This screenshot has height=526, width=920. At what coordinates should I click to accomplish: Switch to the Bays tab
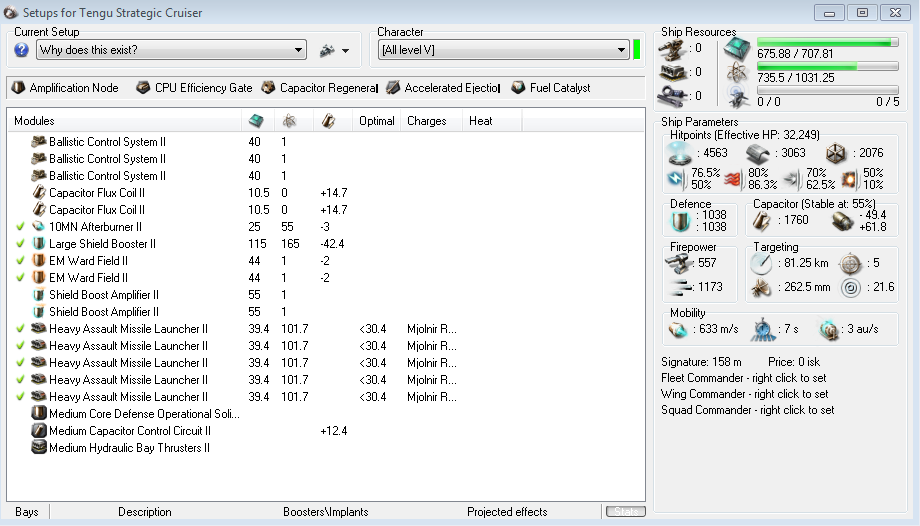pos(26,512)
